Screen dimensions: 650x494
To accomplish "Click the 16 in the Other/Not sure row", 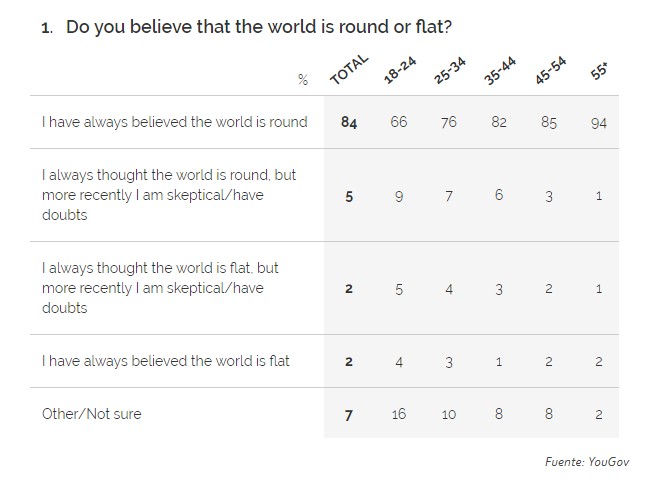I will (x=399, y=414).
